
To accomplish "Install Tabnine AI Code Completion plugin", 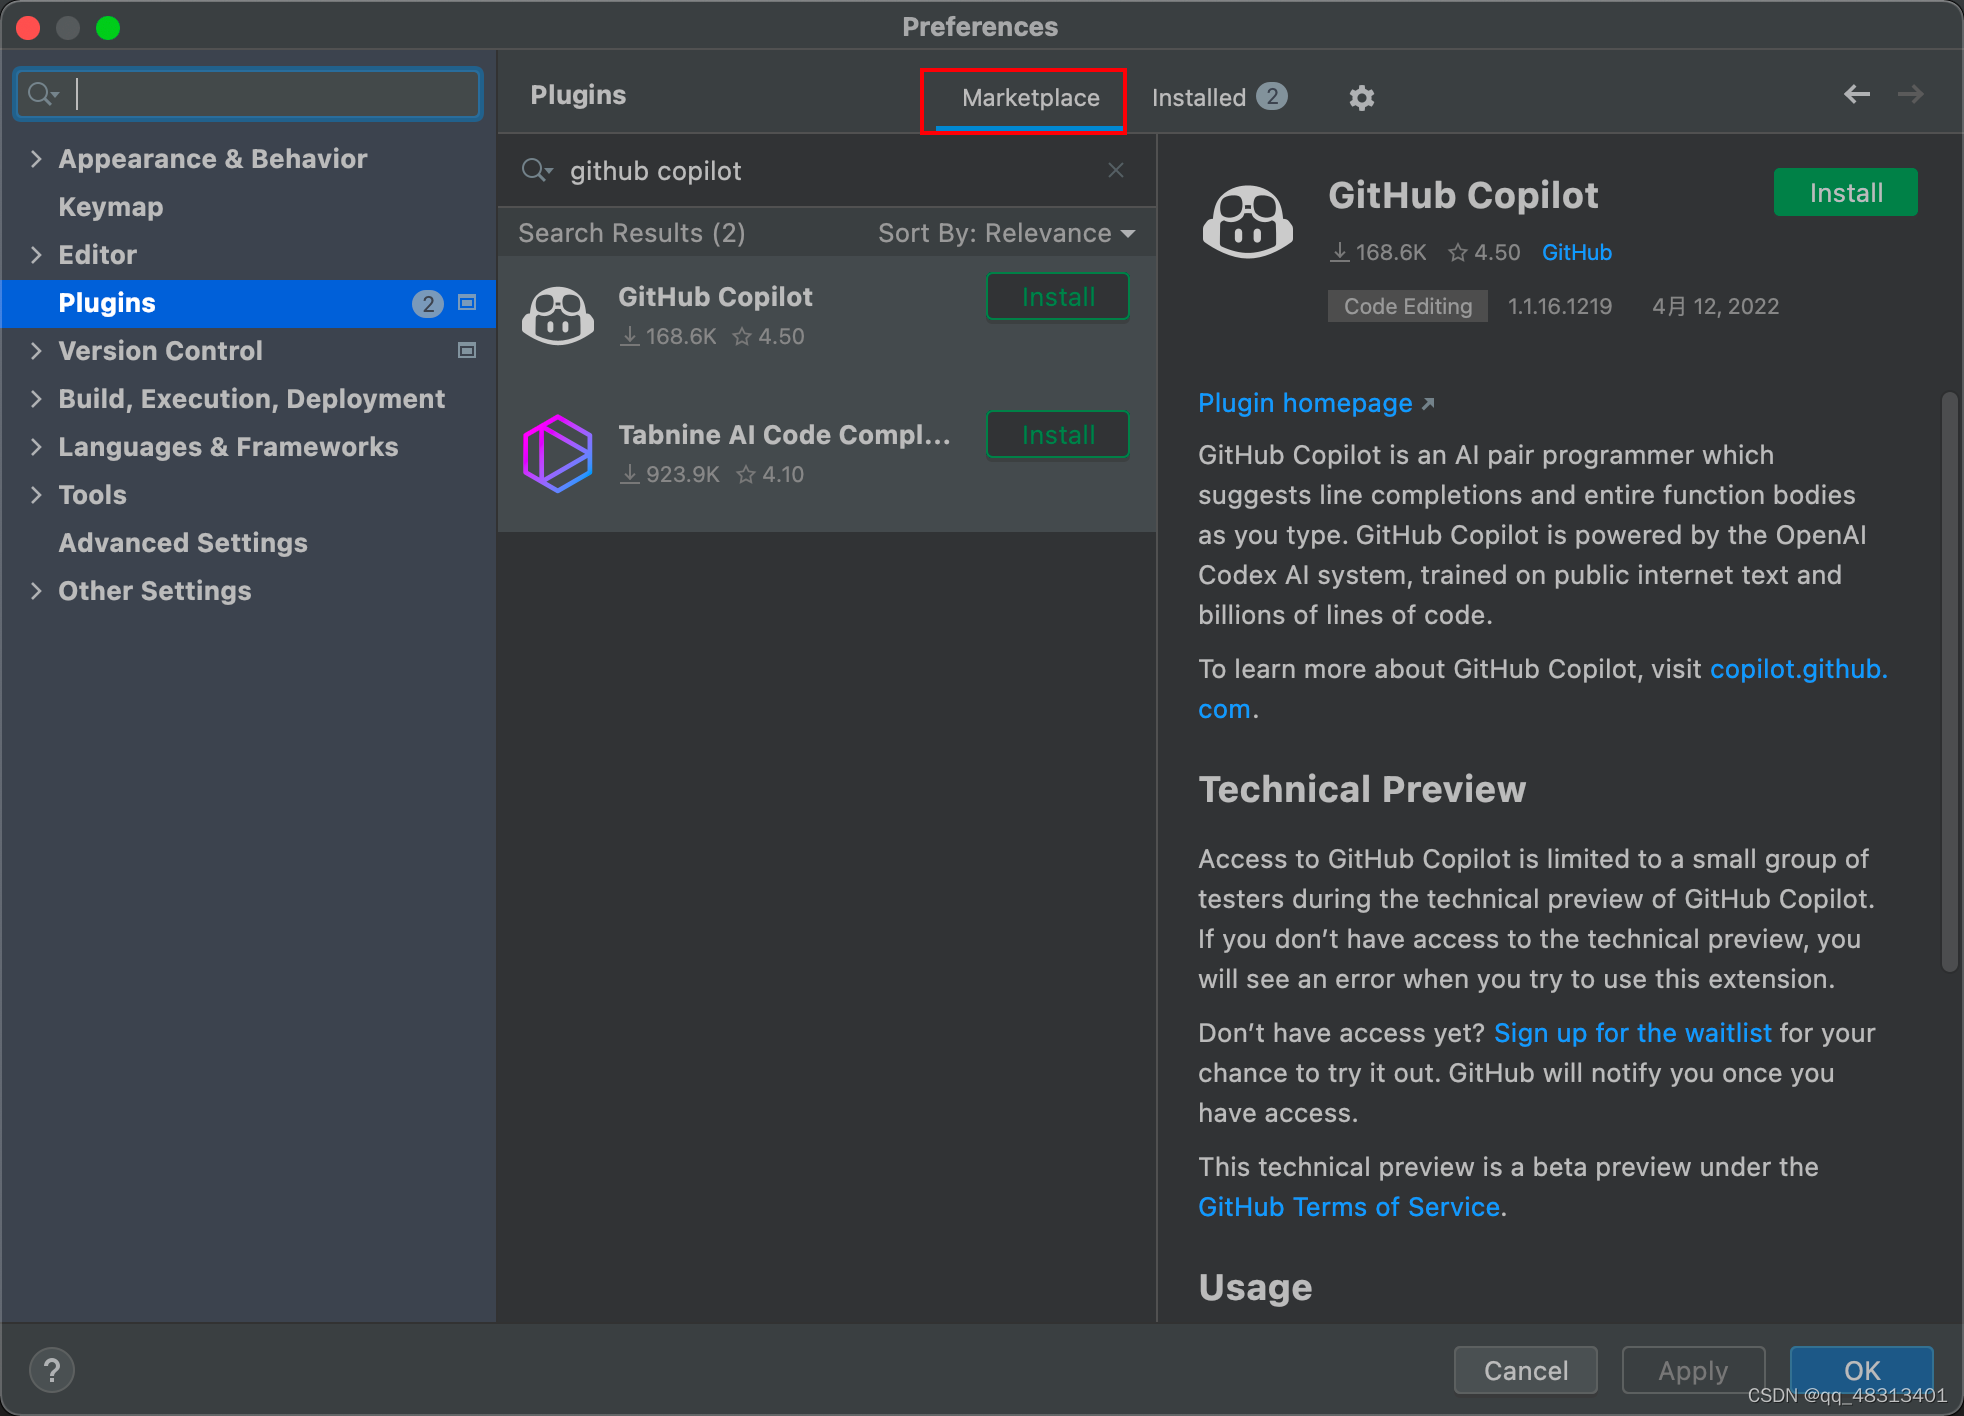I will (1058, 435).
